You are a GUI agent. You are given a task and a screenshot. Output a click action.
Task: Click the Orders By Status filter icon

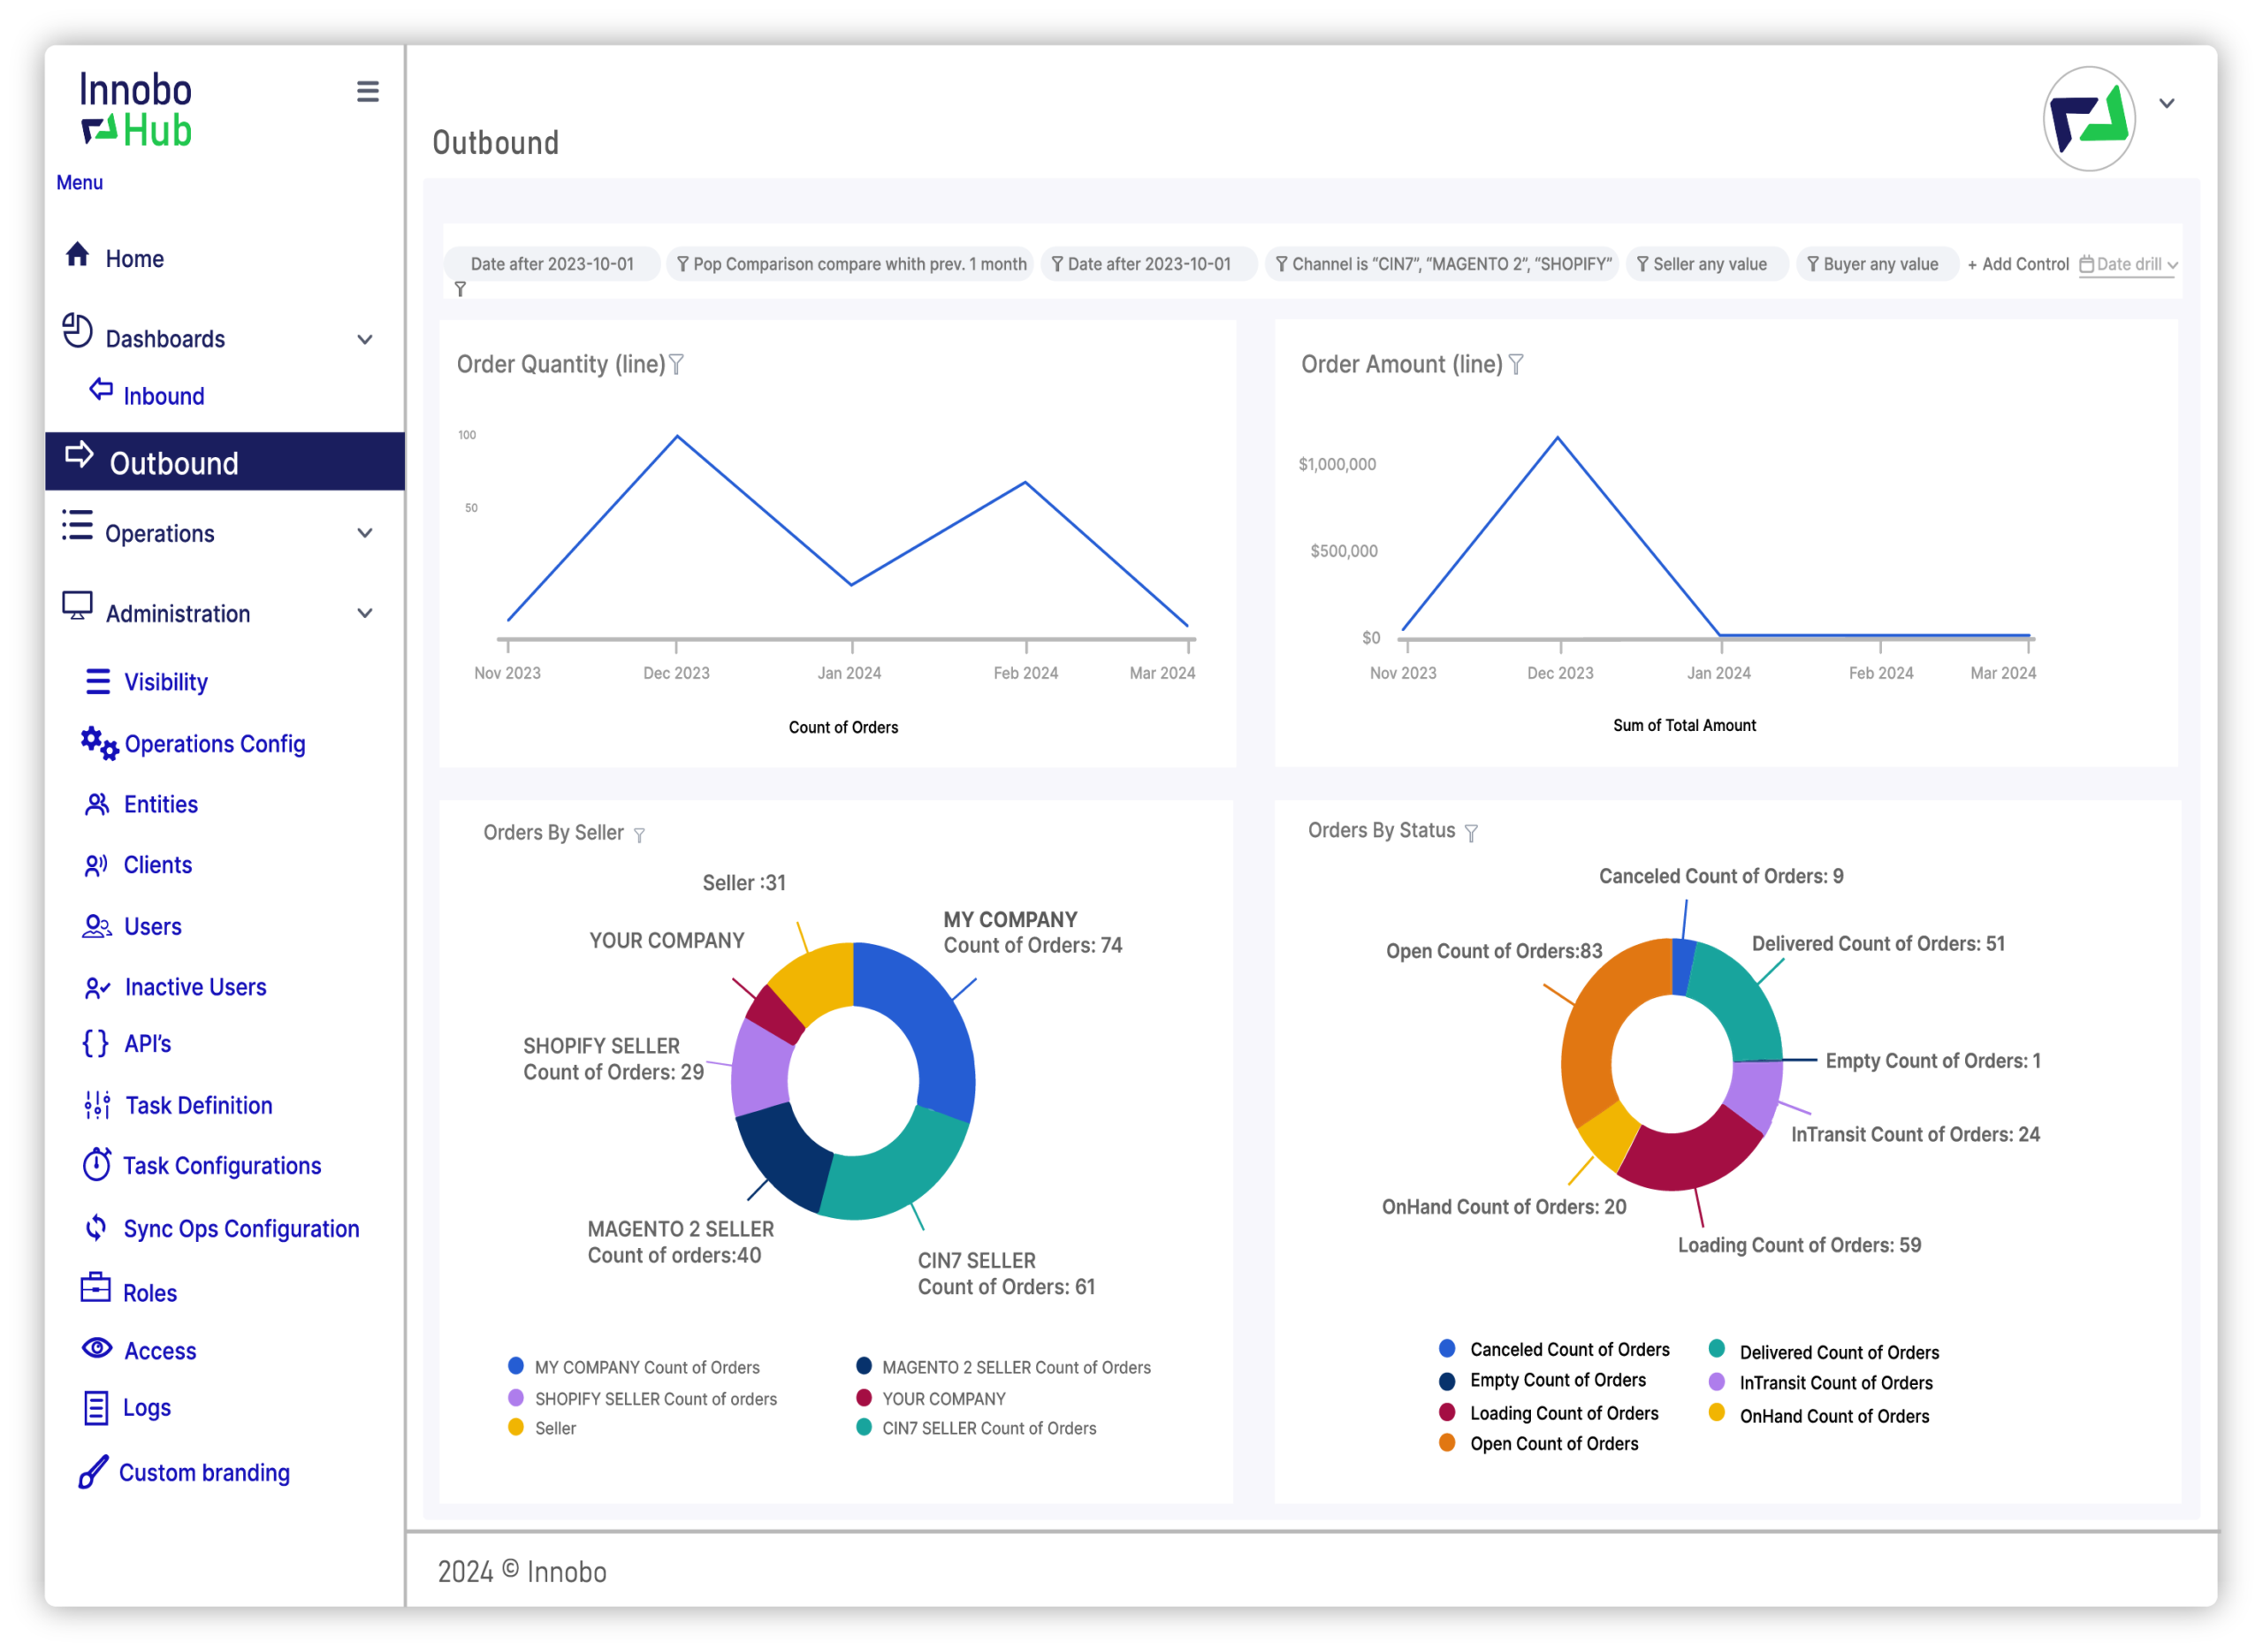coord(1472,833)
